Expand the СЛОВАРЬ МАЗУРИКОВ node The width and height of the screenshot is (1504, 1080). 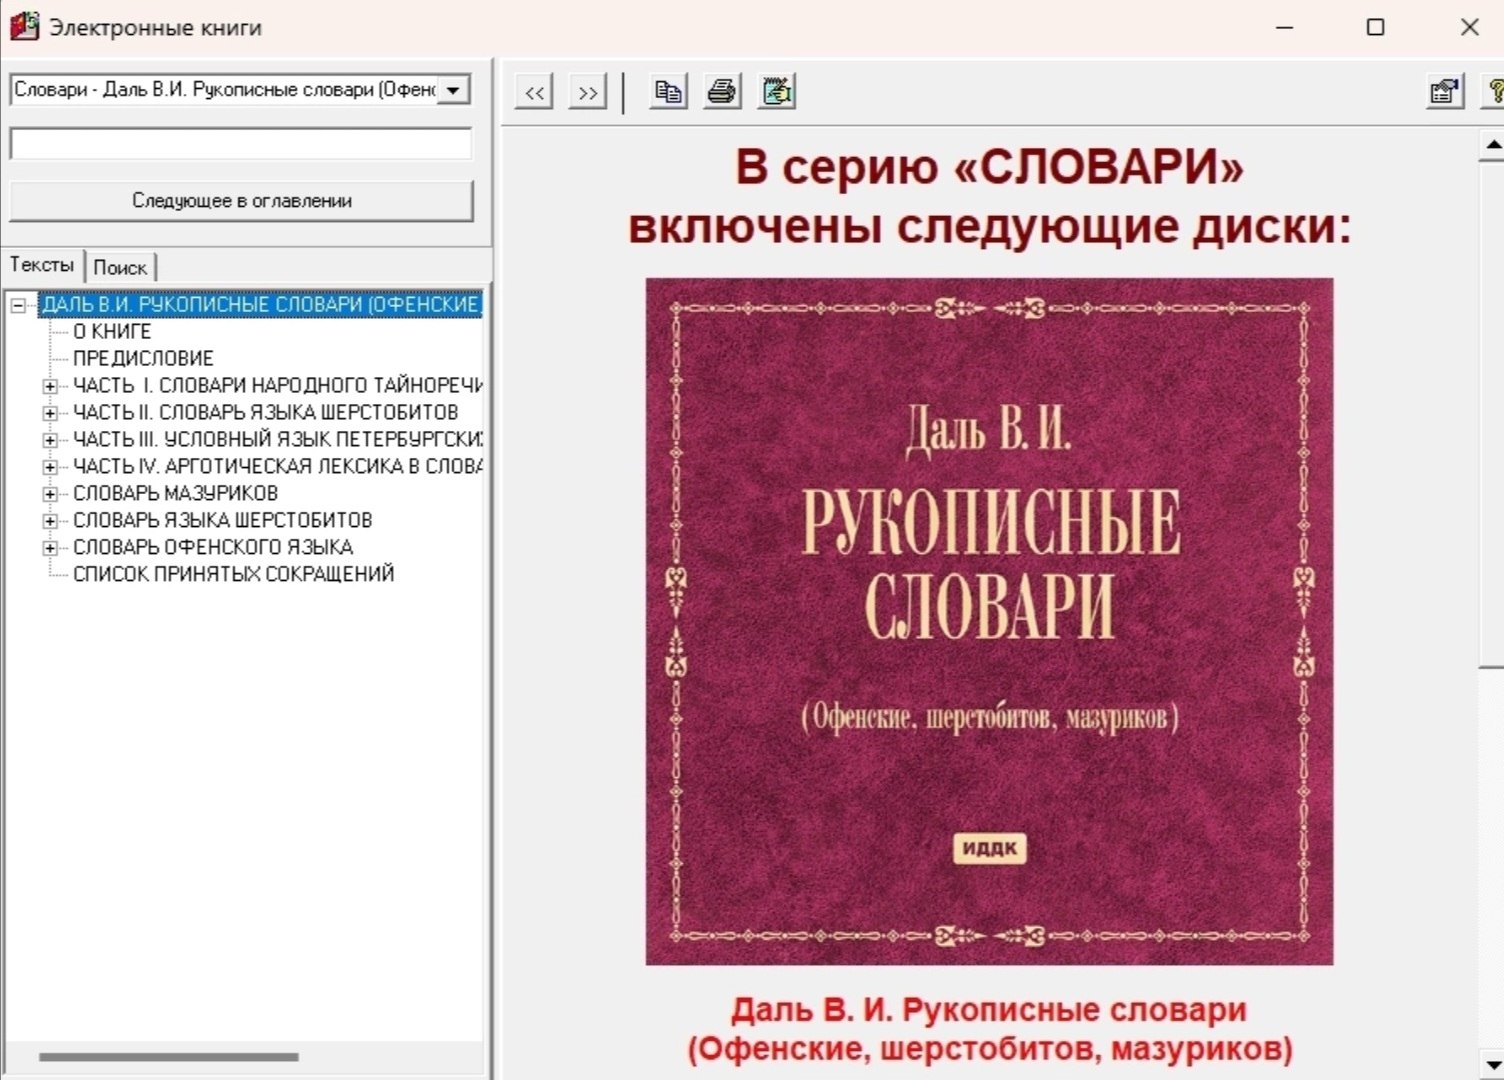pyautogui.click(x=50, y=494)
